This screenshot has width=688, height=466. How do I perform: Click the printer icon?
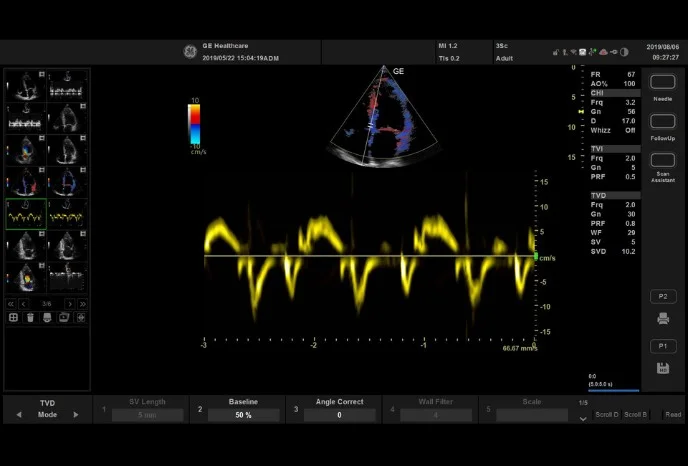[662, 319]
